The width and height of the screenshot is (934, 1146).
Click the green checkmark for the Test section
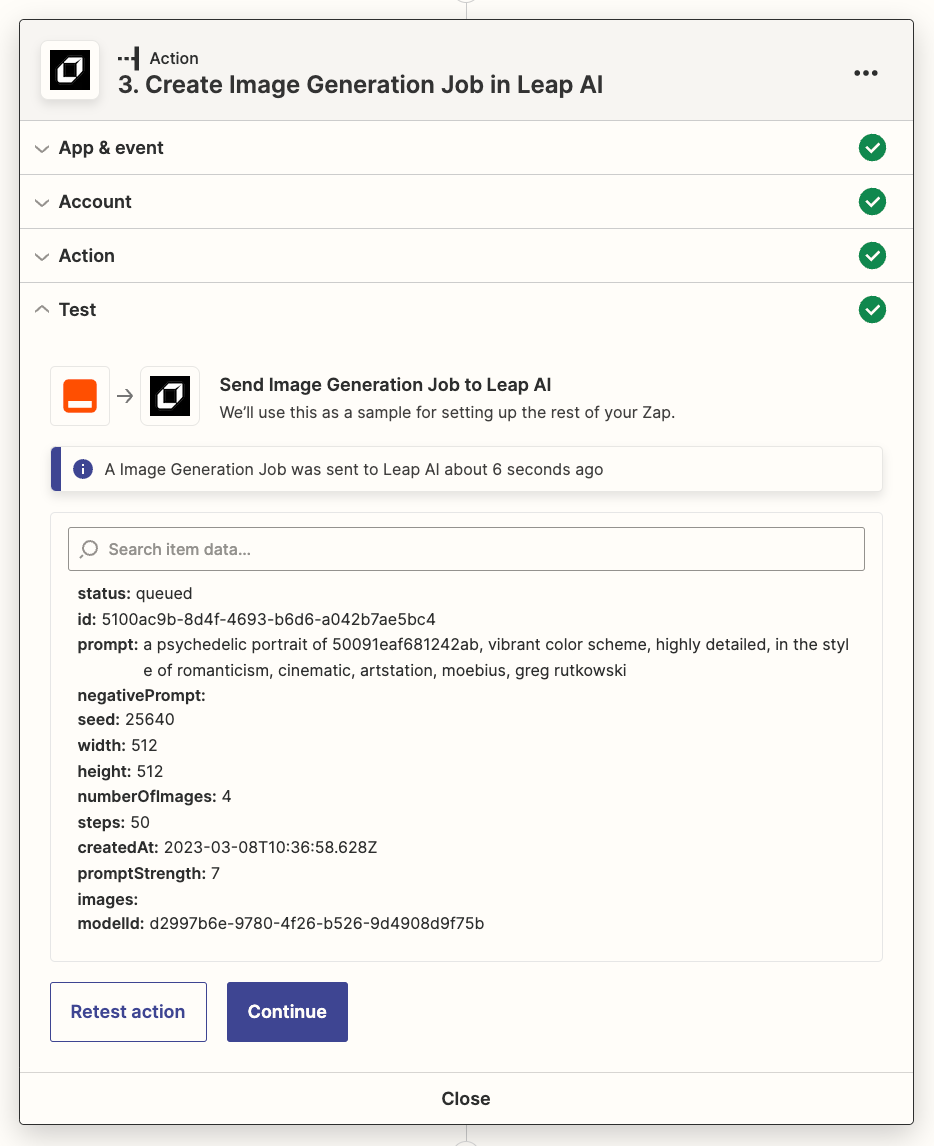tap(872, 310)
